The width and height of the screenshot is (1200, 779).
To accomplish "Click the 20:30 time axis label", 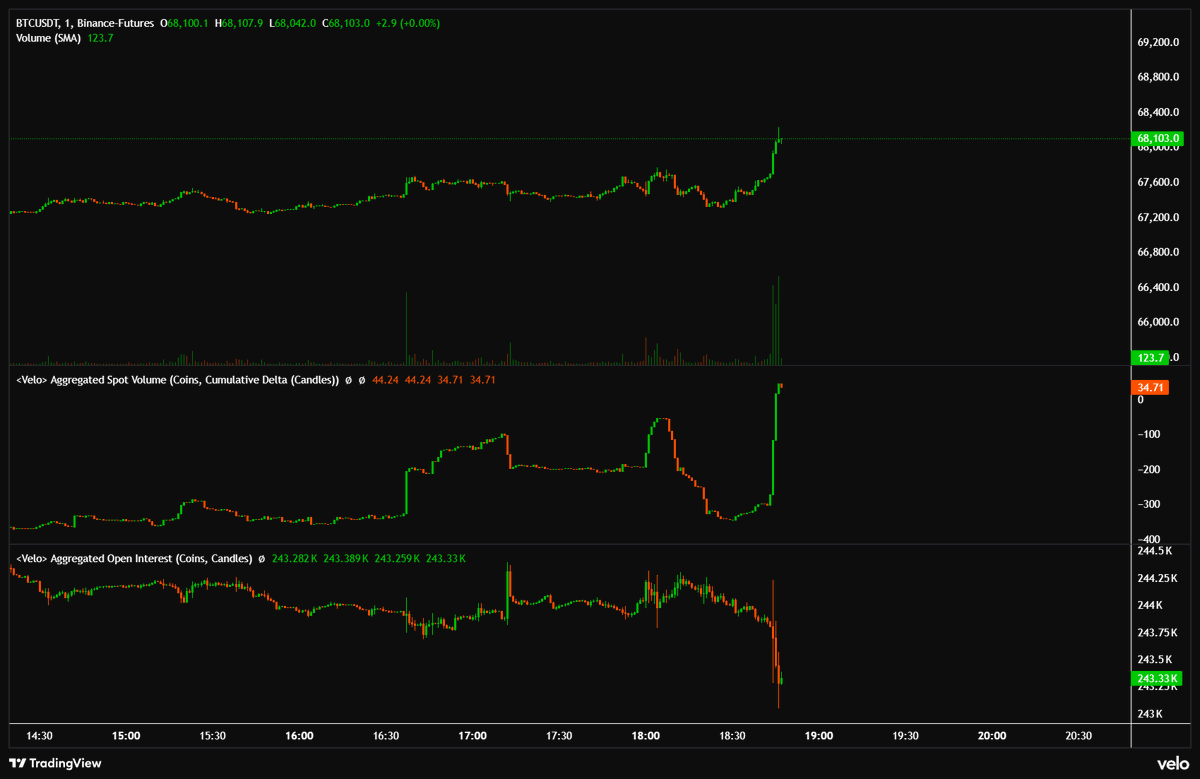I will tap(1078, 736).
